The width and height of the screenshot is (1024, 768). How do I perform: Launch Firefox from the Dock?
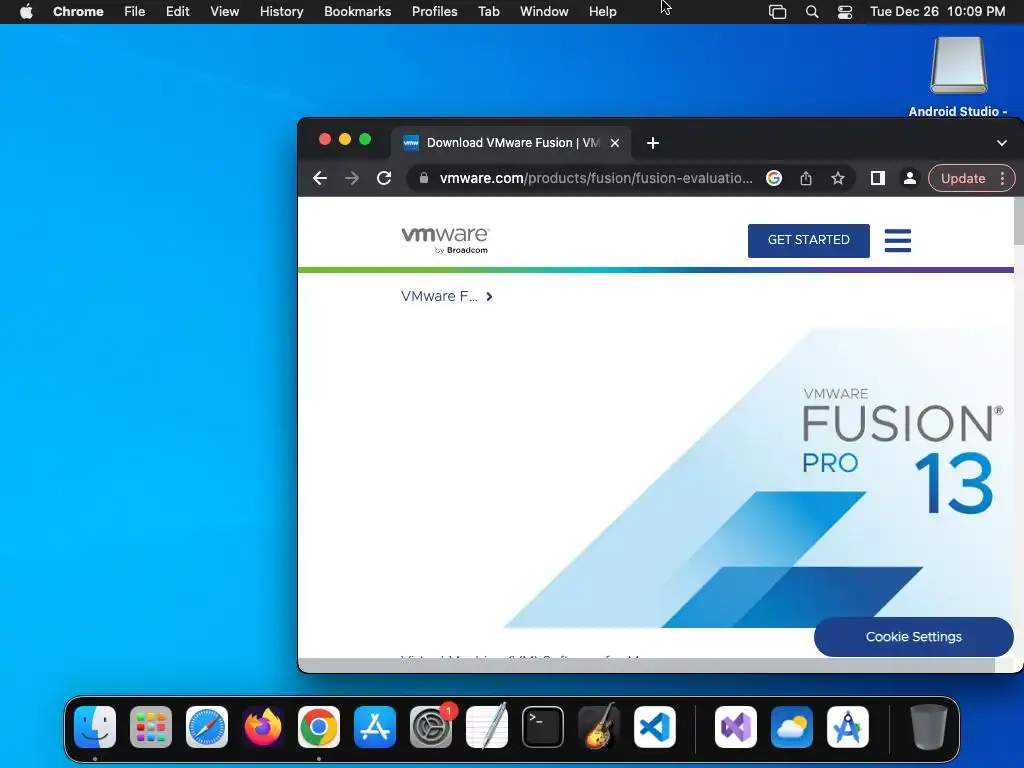263,727
